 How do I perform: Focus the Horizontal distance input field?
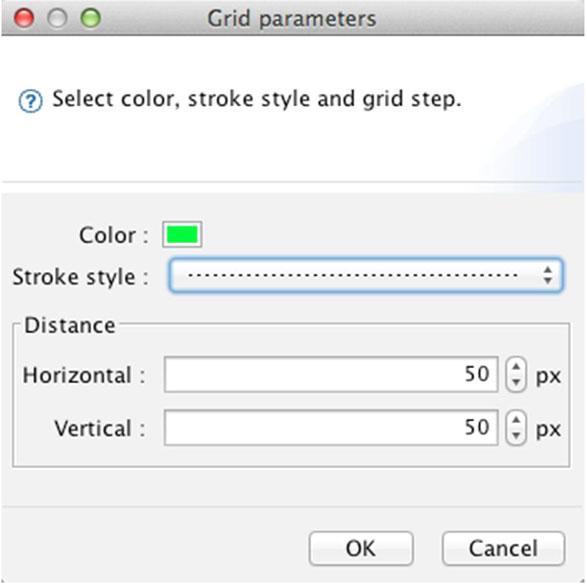[331, 374]
